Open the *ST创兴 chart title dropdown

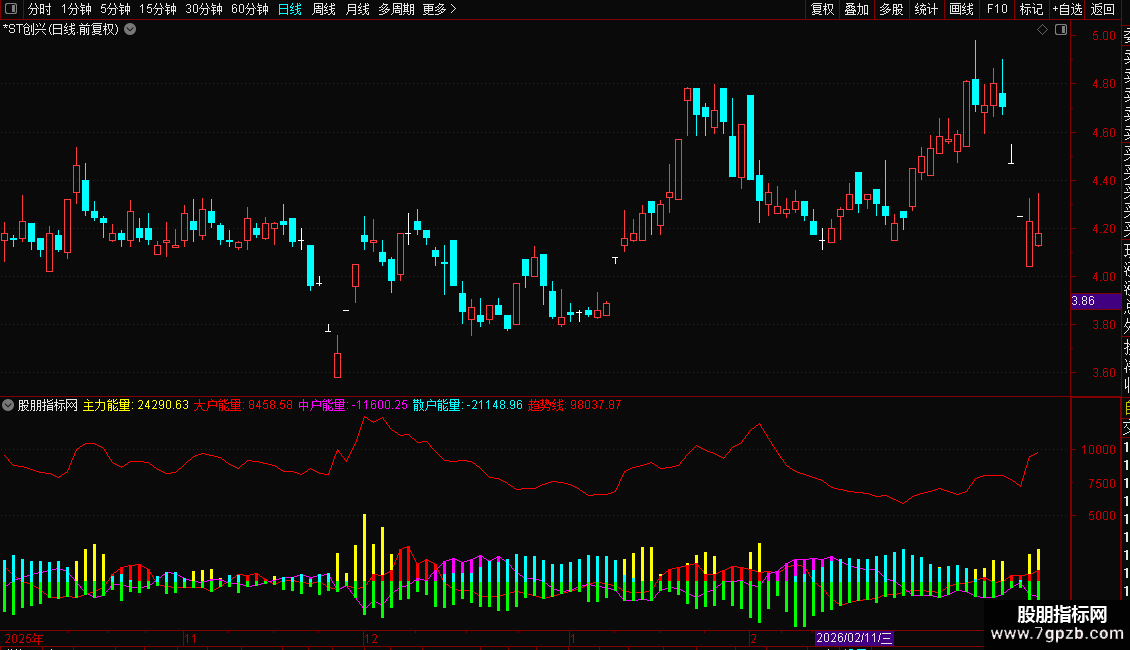click(130, 30)
